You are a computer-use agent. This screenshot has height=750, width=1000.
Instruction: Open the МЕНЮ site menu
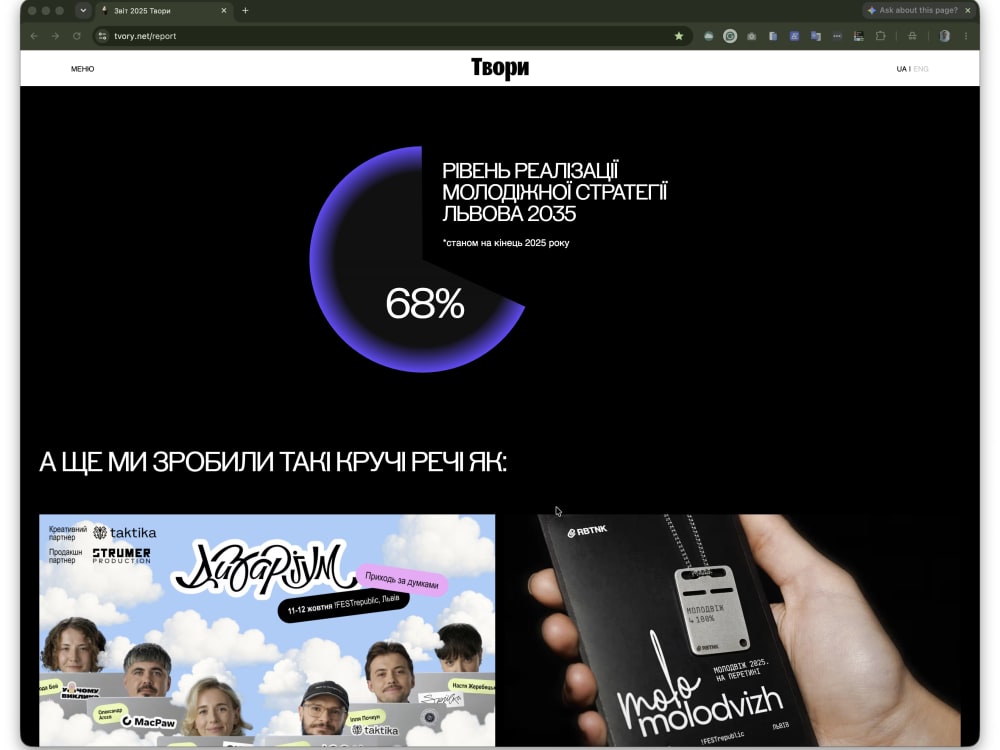82,69
